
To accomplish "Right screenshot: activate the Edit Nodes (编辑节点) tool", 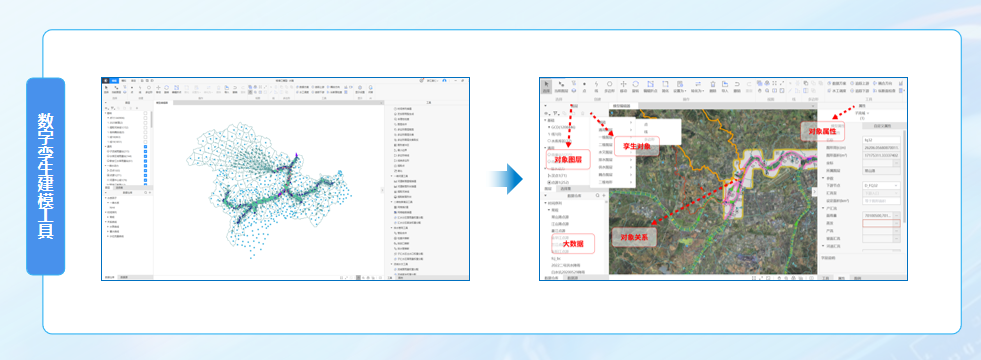I will (650, 86).
